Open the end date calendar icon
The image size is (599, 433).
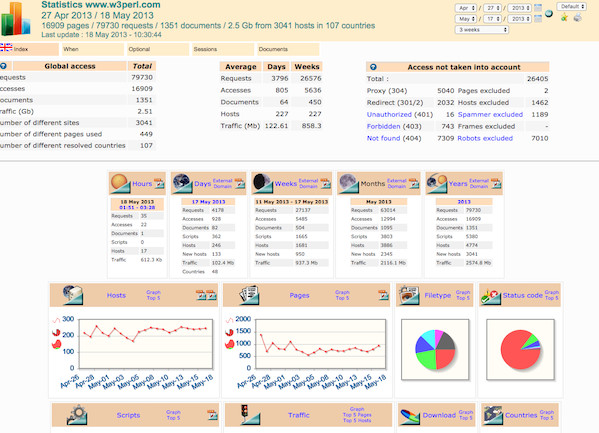click(x=538, y=18)
